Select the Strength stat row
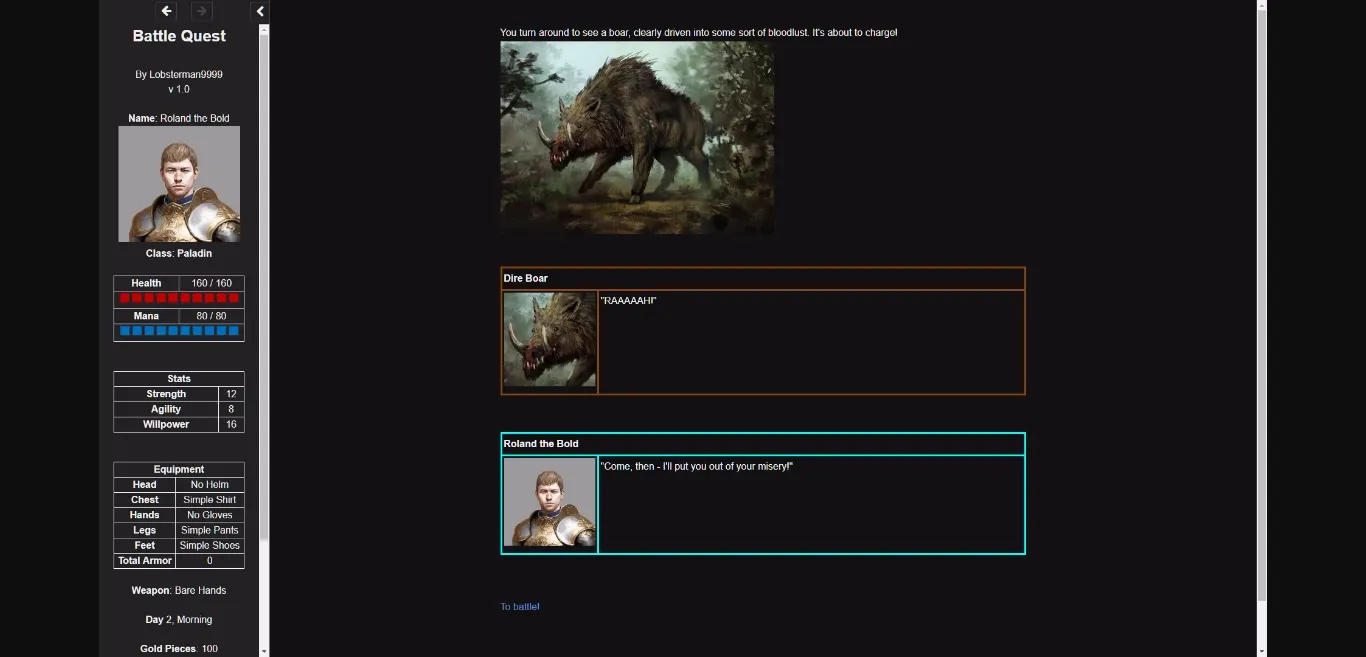The image size is (1366, 657). pyautogui.click(x=179, y=394)
